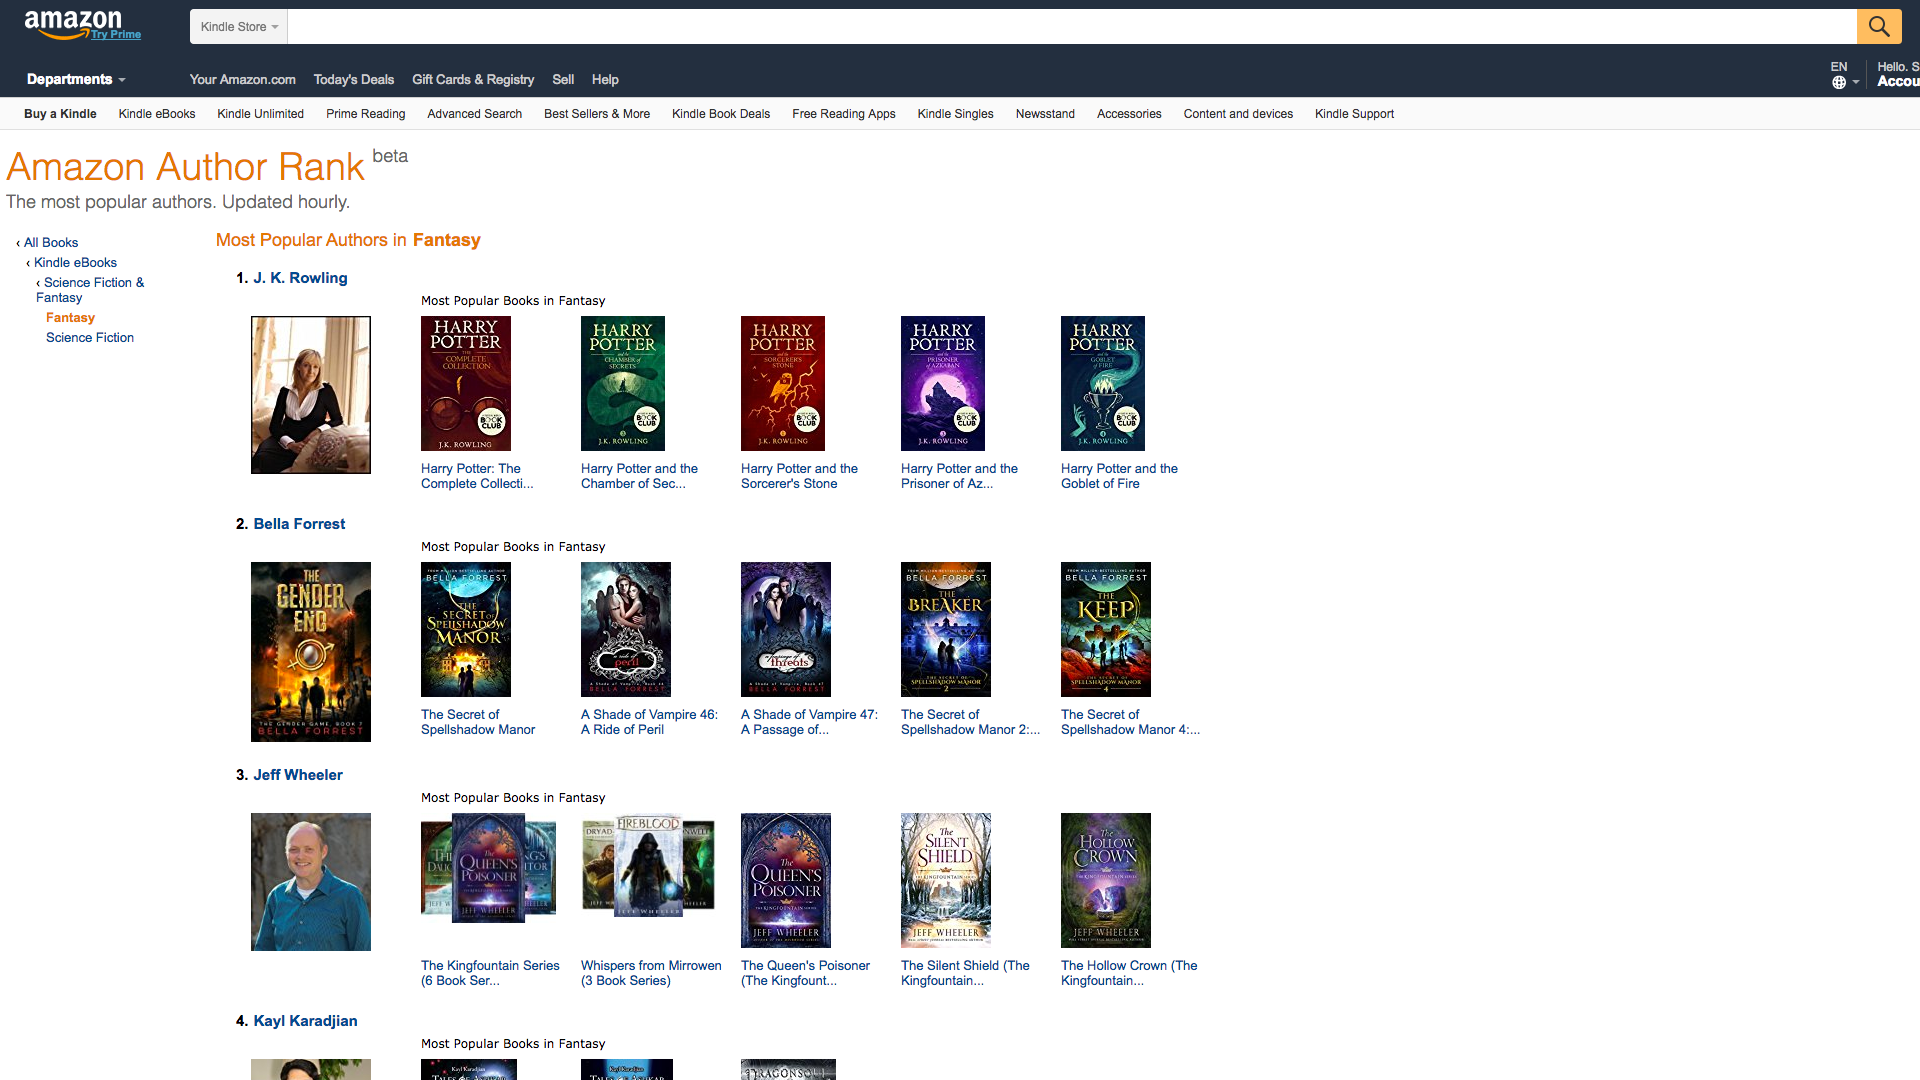Screen dimensions: 1920x1080
Task: Open Goblet of Fire book cover
Action: pyautogui.click(x=1102, y=383)
